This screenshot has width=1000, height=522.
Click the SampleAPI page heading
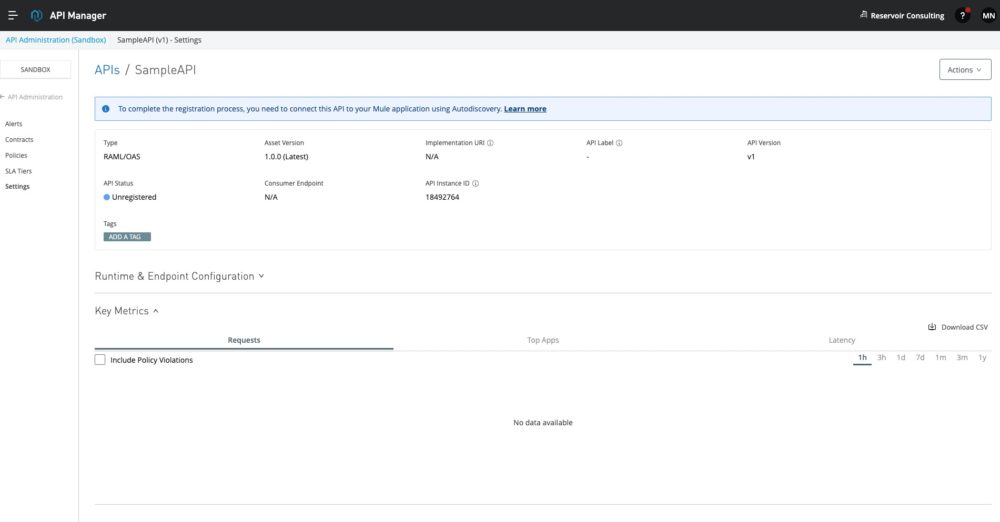click(x=165, y=70)
